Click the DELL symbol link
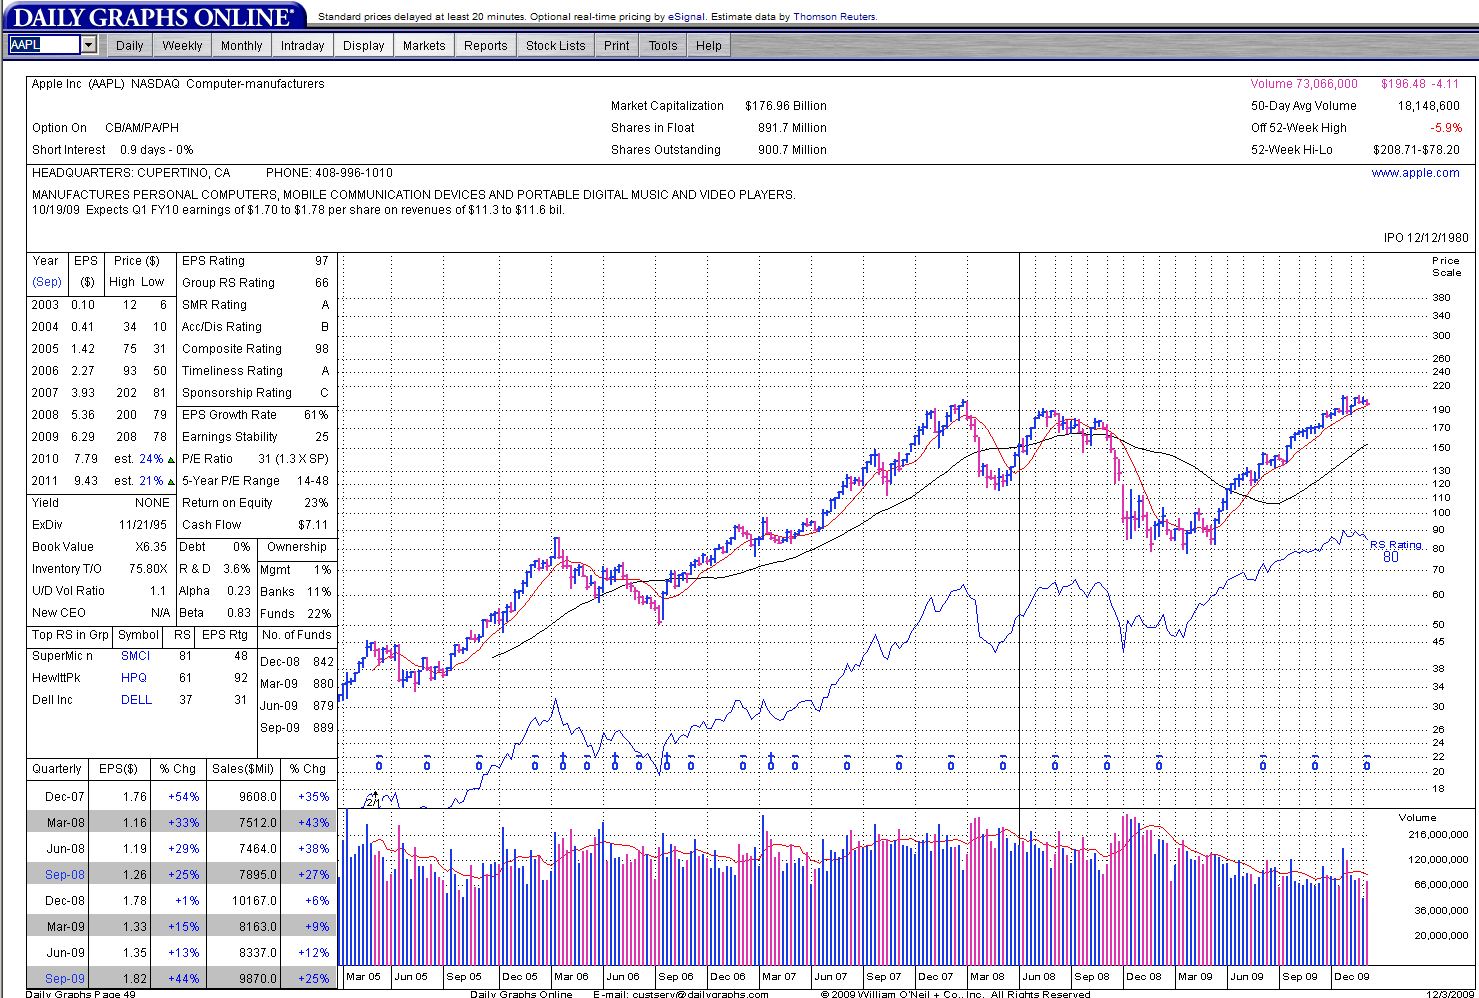This screenshot has width=1479, height=998. coord(136,700)
